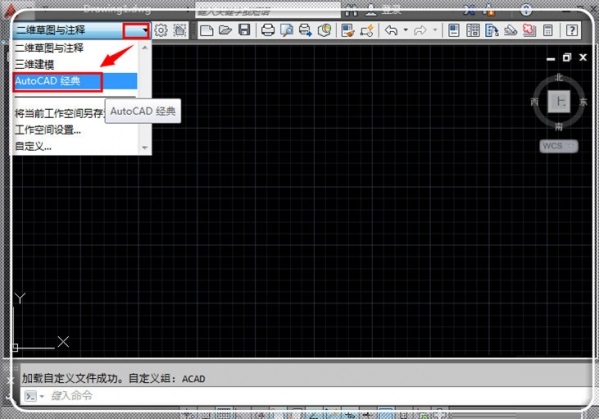Open the Help question mark icon

point(571,30)
